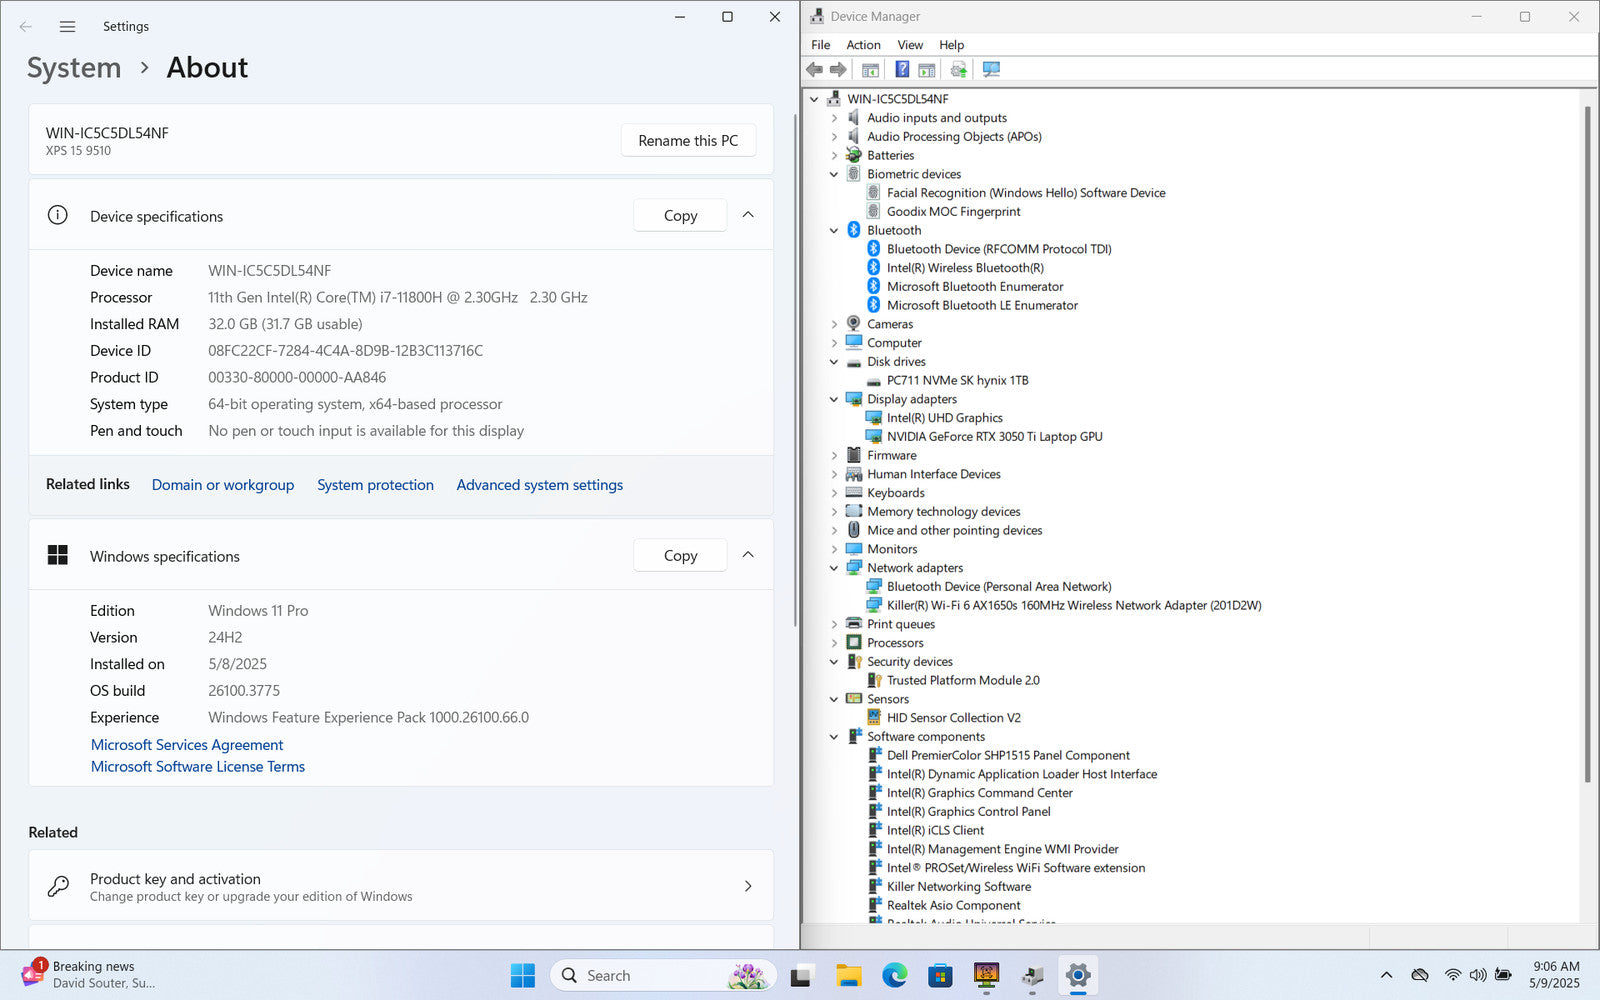Click Device Manager taskbar icon
Viewport: 1600px width, 1000px height.
(1032, 975)
